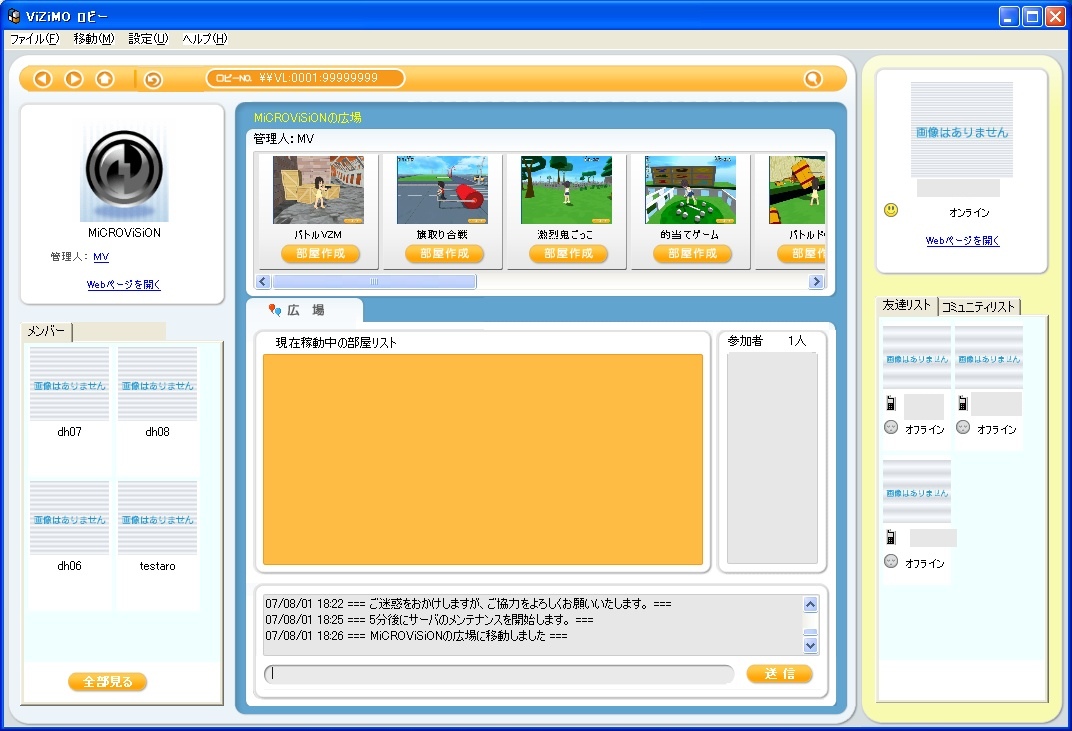Click the map pin icon on 広場 tab
1072x731 pixels.
pos(276,311)
